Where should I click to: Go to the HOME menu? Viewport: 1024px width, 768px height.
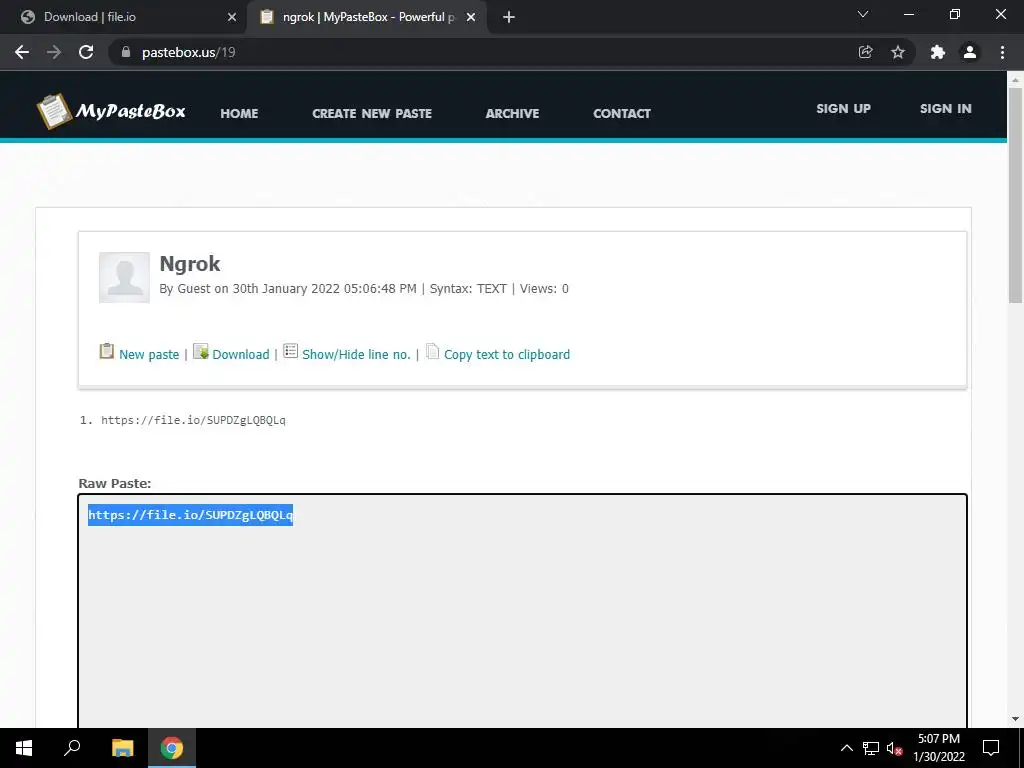click(x=239, y=113)
